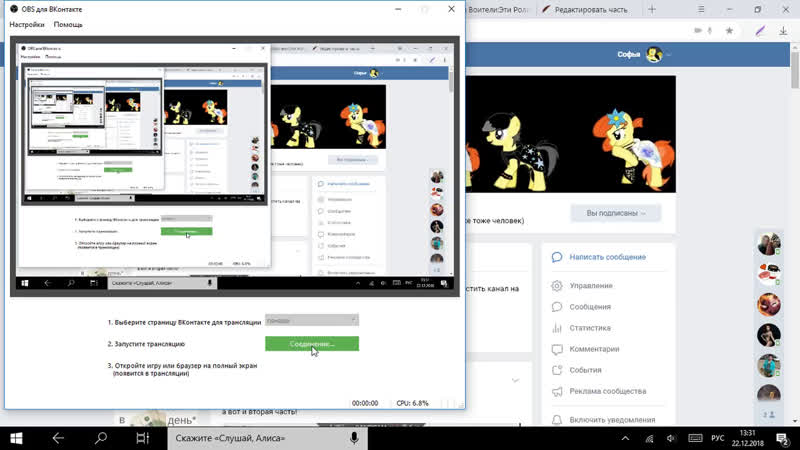Click the community cover image with ponies
The image size is (800, 450).
coord(570,134)
